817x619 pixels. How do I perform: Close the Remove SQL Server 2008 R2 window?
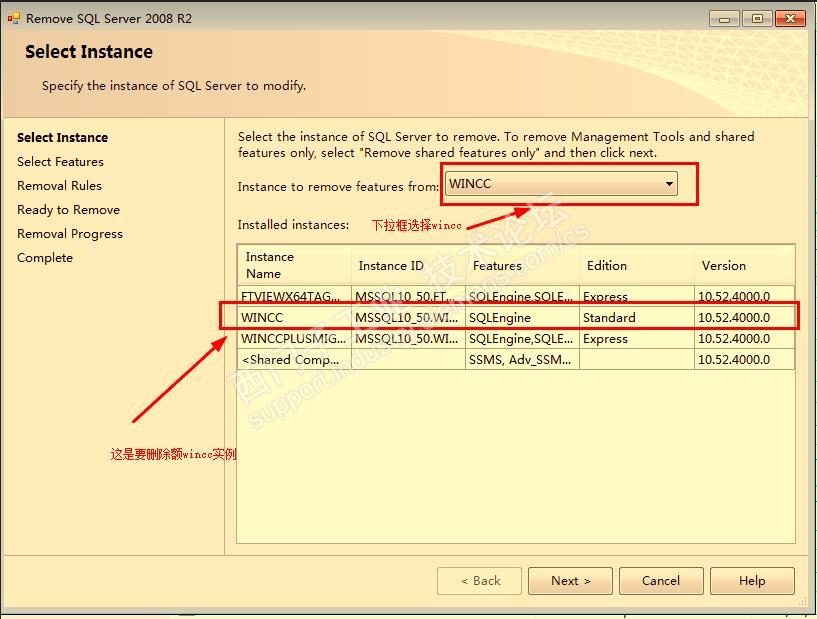click(790, 19)
